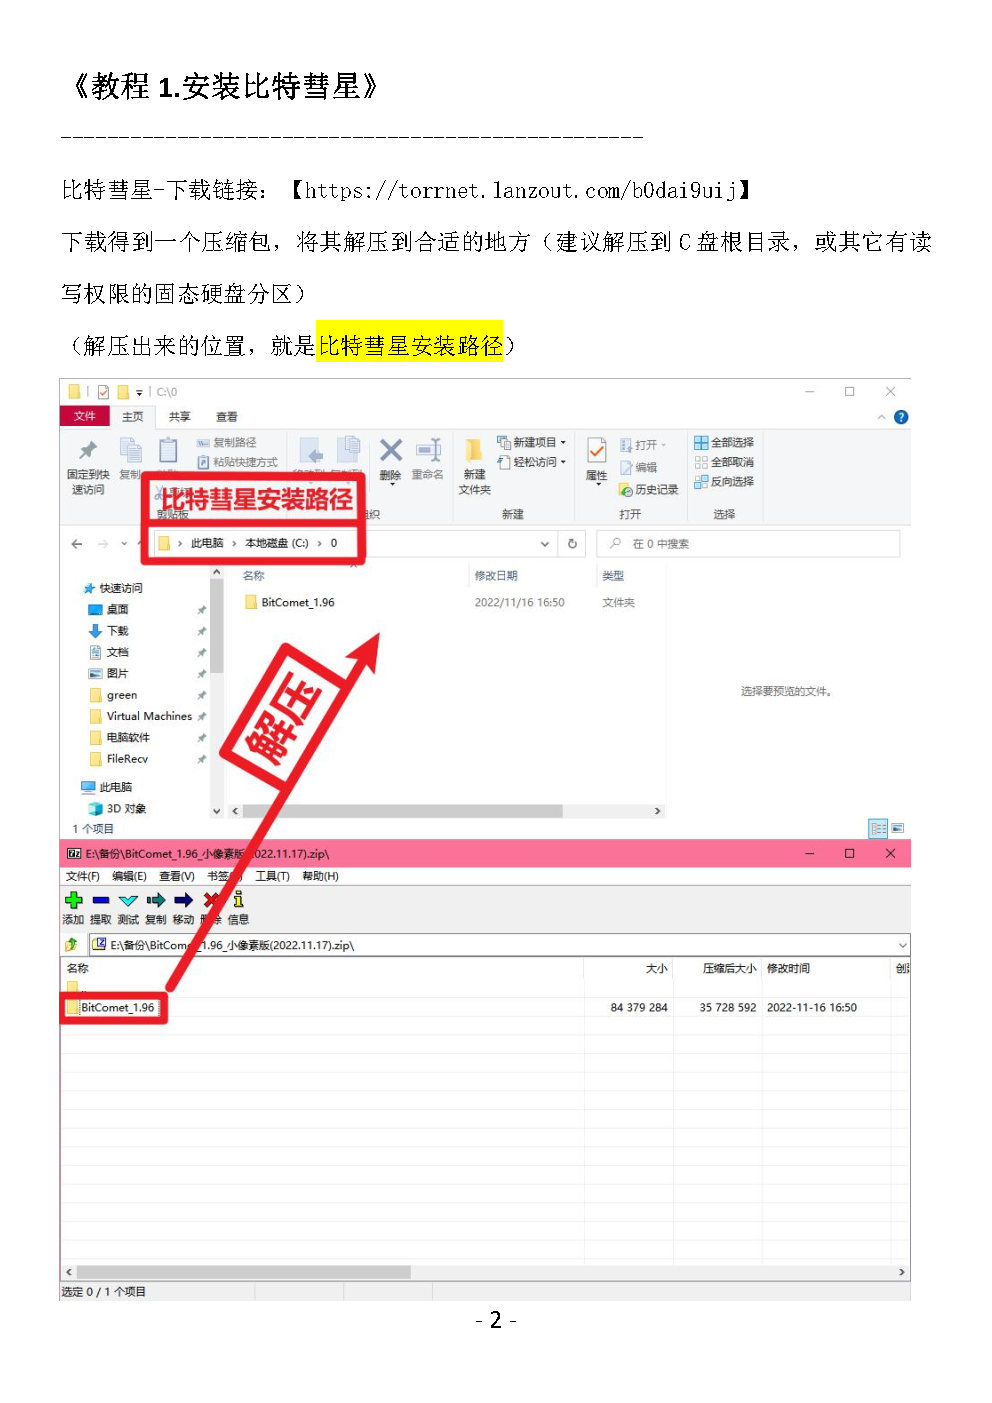Click 7-Zip Add (添加) toolbar icon
992x1403 pixels.
73,900
